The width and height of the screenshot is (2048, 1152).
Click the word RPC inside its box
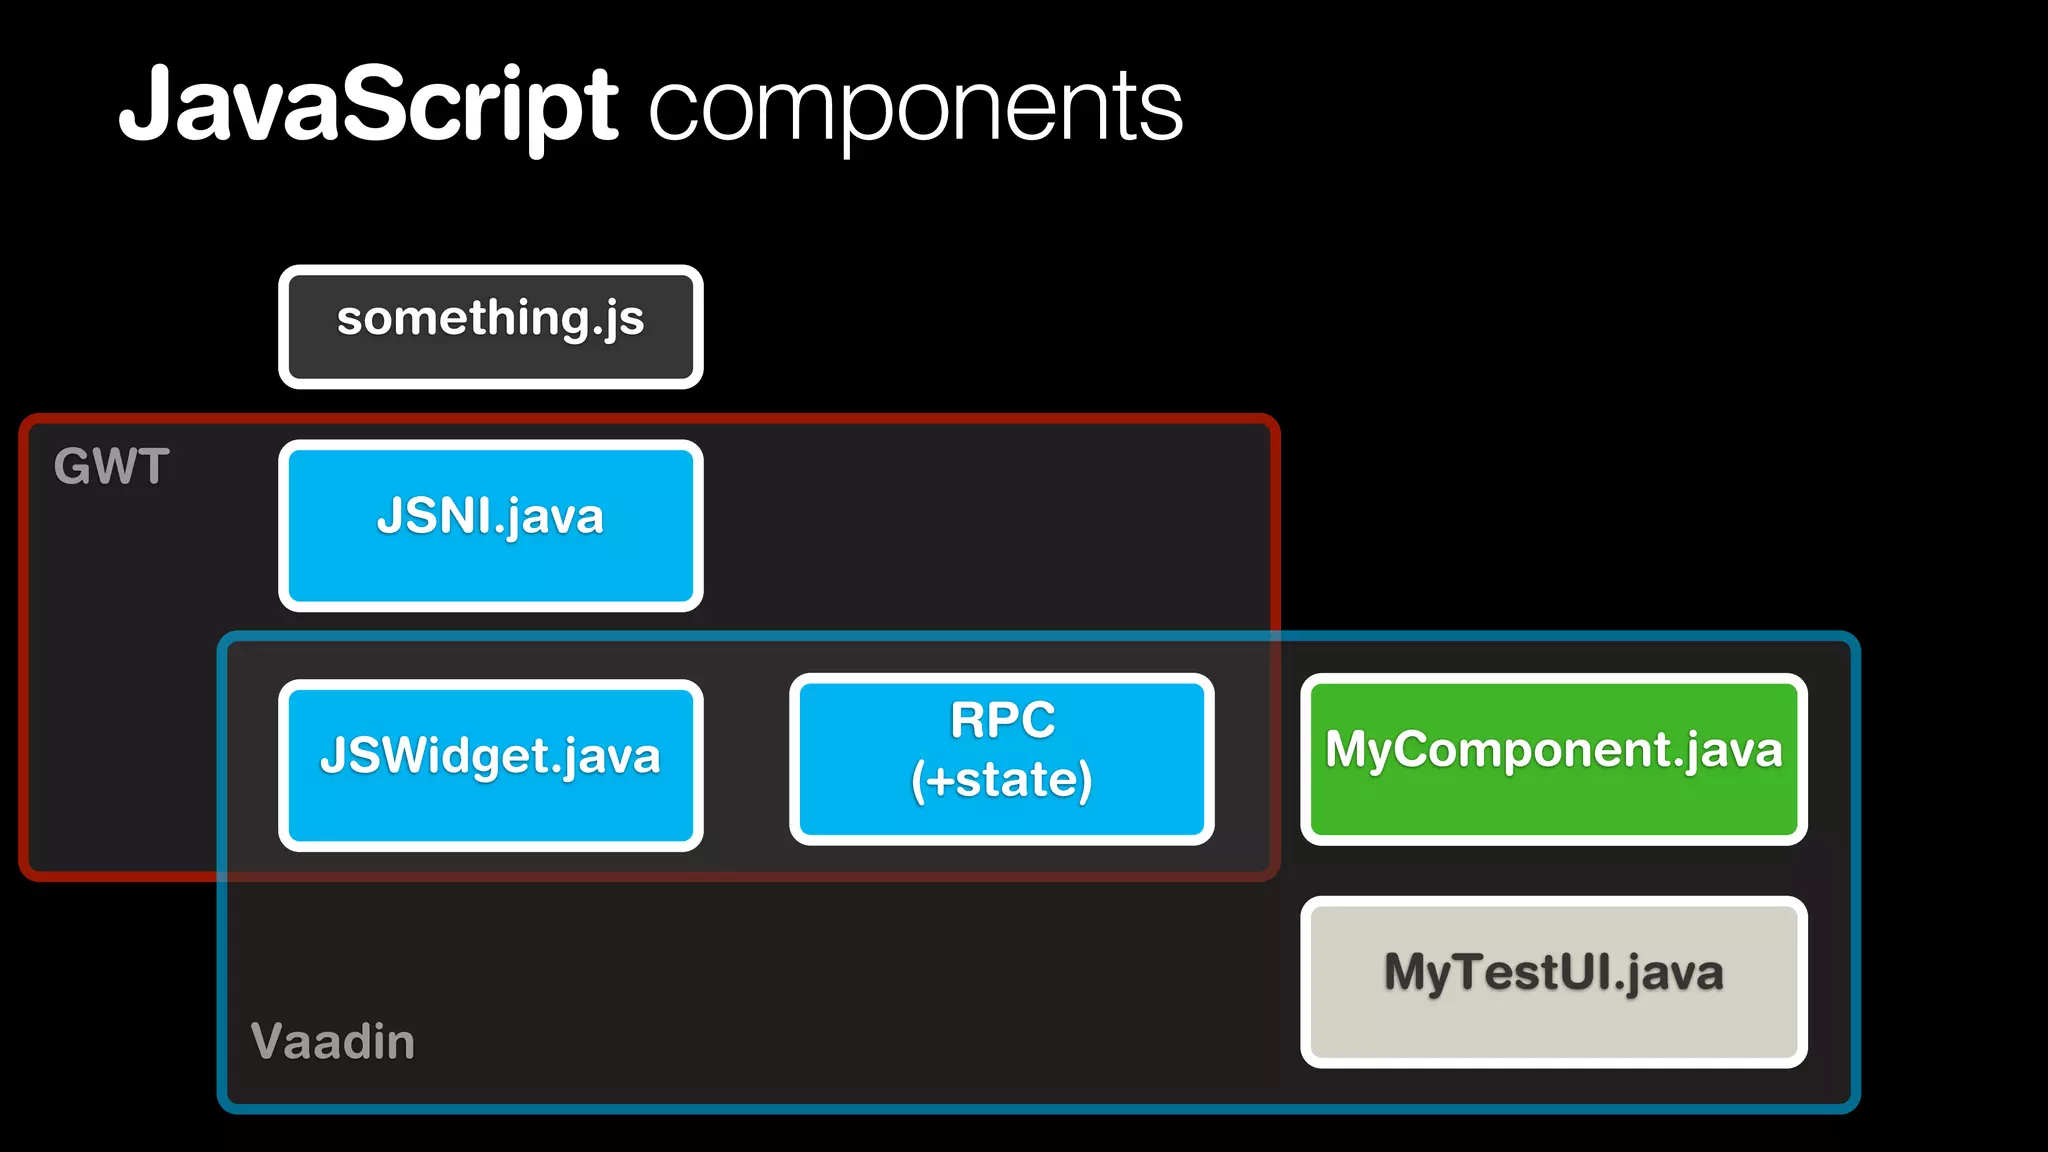(1002, 720)
